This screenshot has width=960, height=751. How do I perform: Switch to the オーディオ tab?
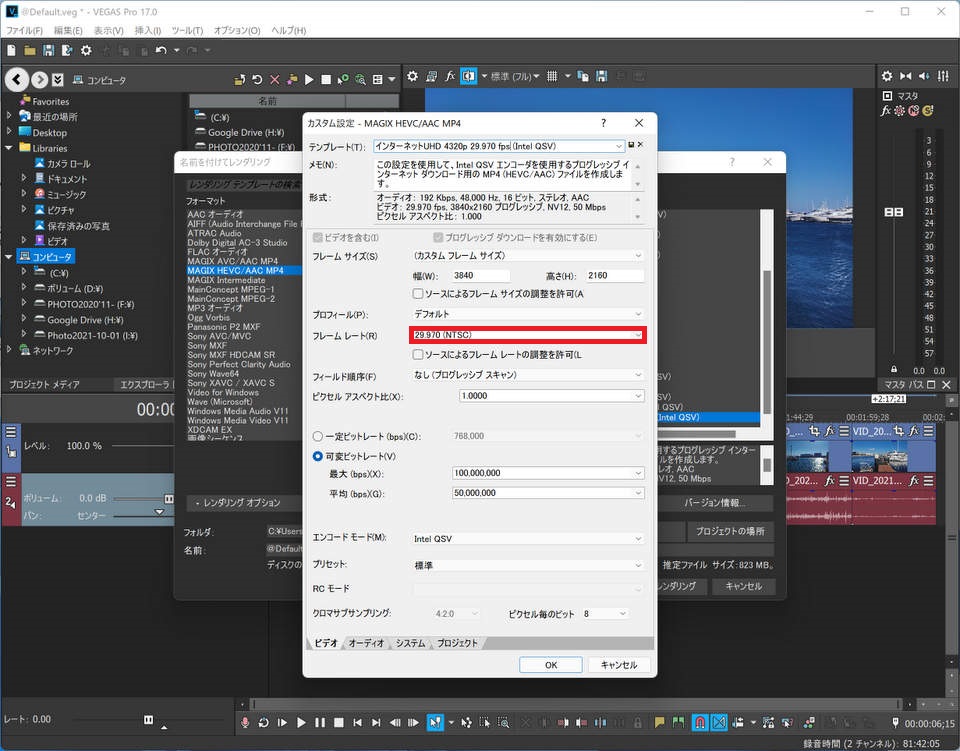(x=365, y=643)
